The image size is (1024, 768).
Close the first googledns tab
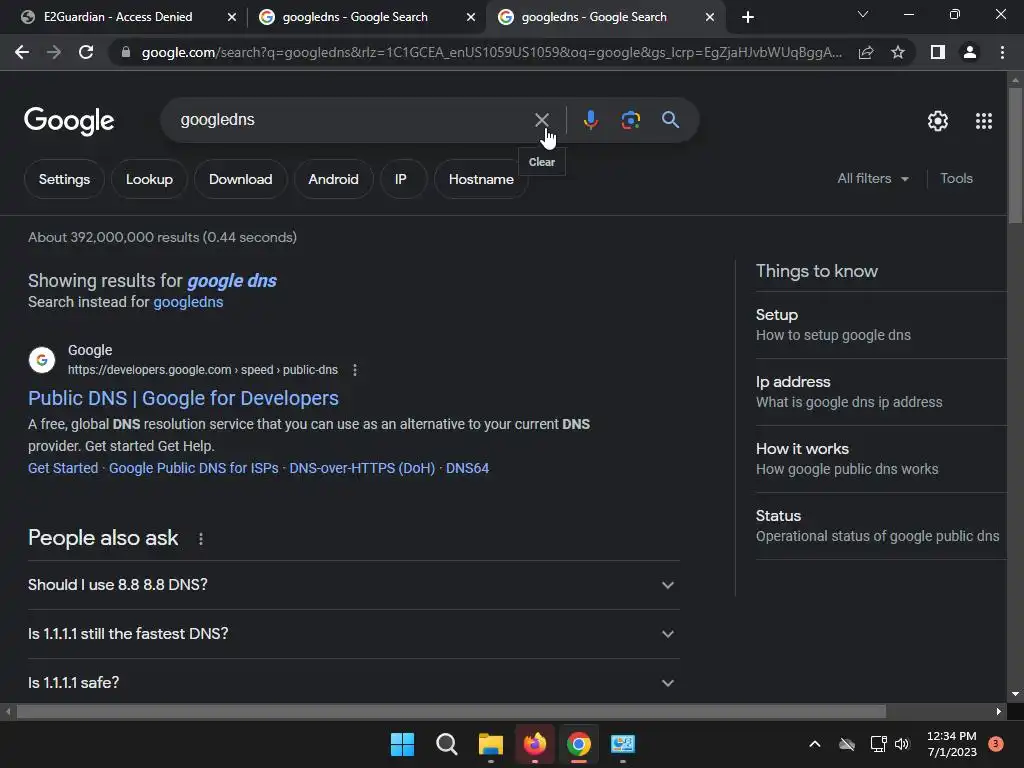(x=471, y=17)
